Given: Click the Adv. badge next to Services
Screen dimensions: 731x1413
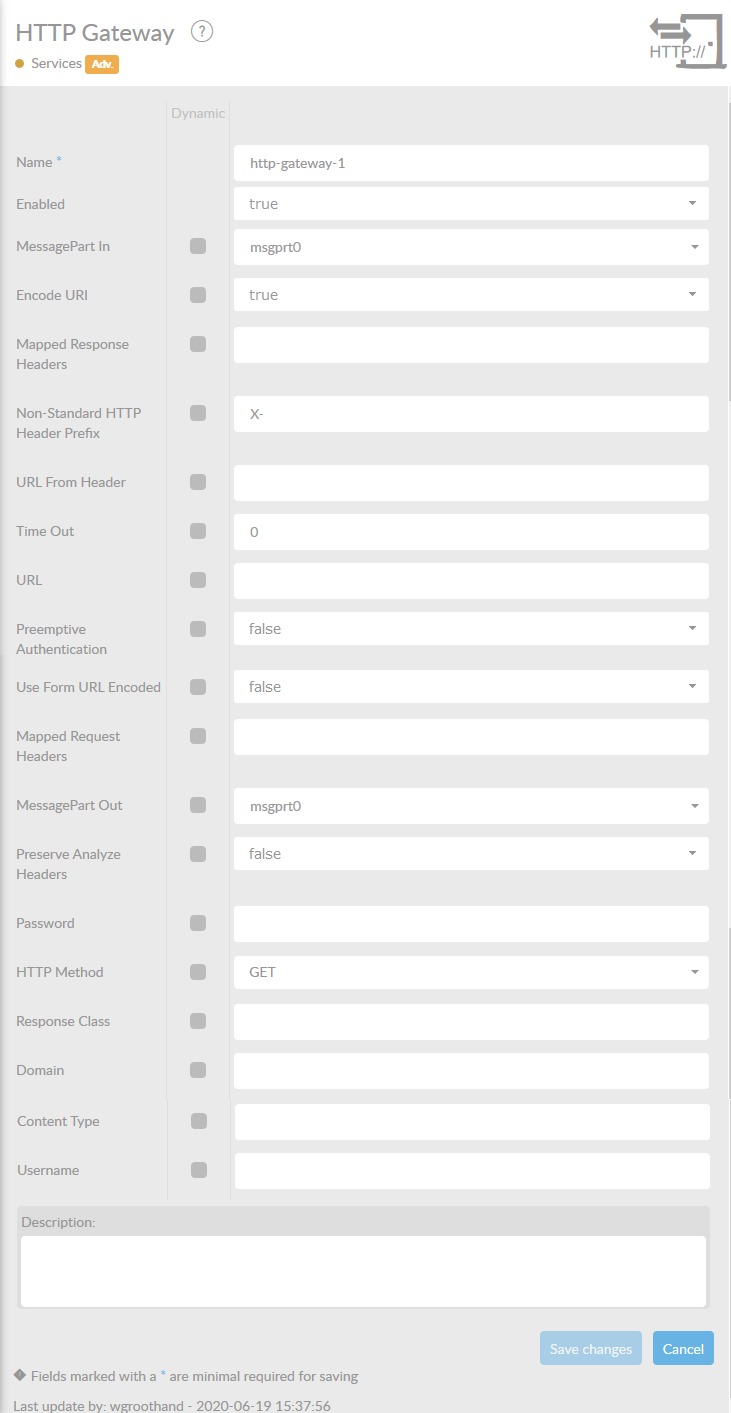Looking at the screenshot, I should [102, 64].
